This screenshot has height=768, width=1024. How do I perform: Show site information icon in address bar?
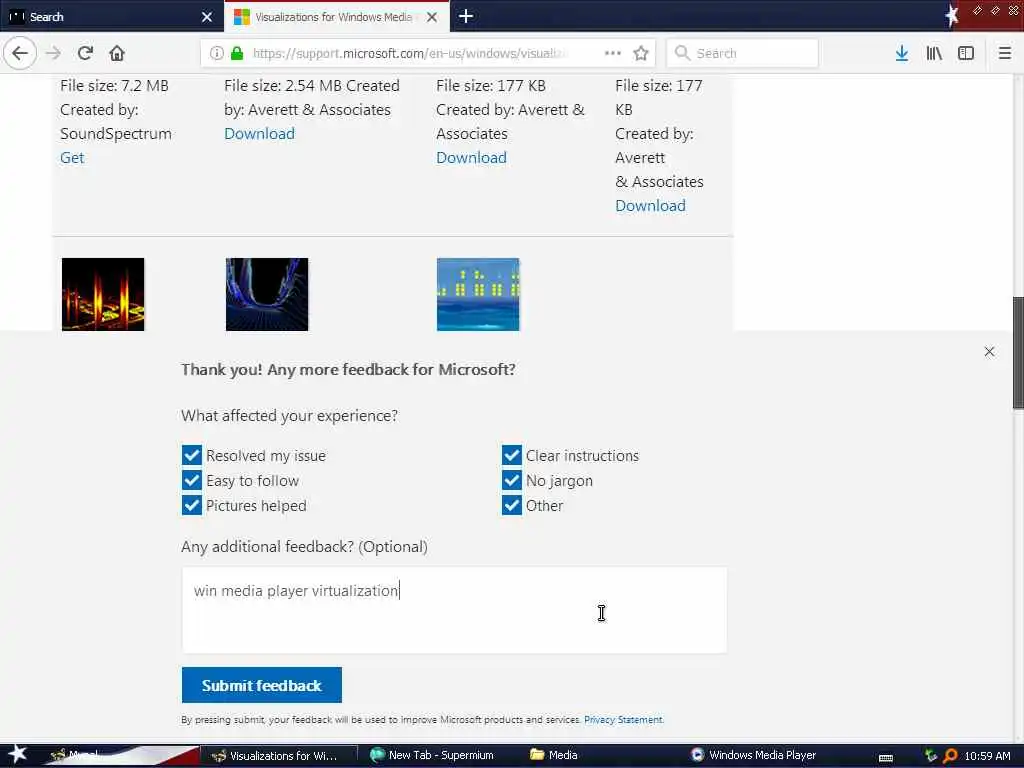(x=217, y=53)
